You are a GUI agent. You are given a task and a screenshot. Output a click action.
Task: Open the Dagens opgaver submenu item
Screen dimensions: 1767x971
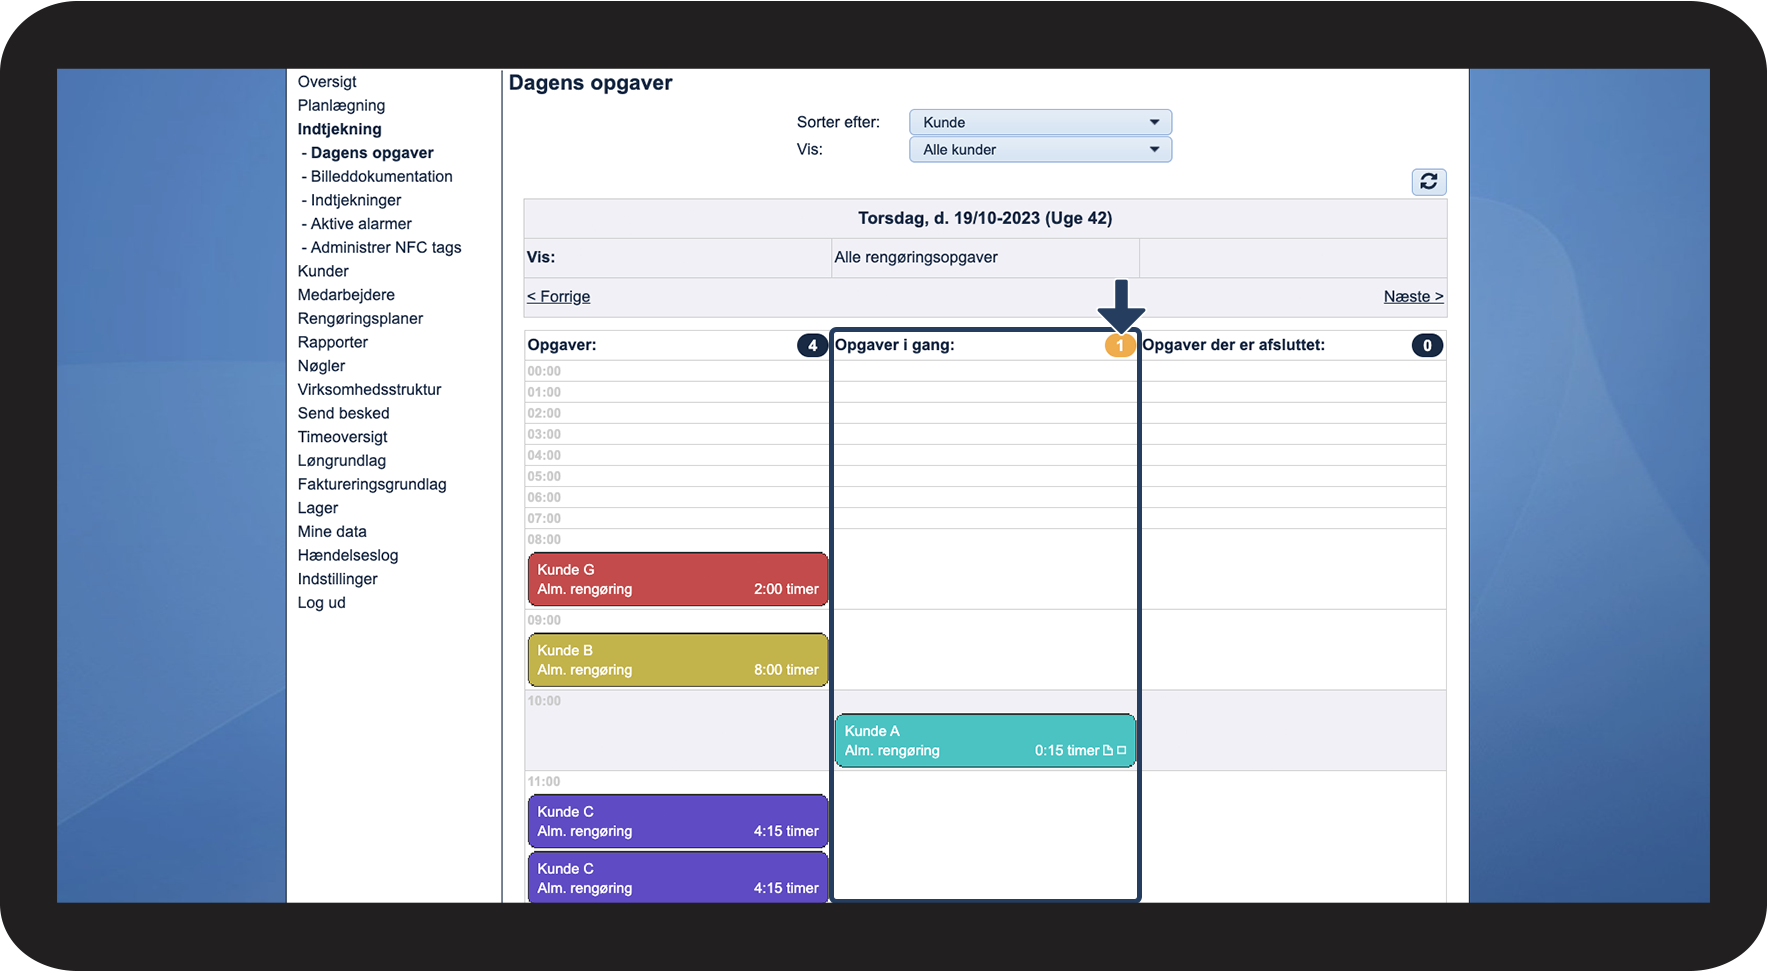point(372,153)
